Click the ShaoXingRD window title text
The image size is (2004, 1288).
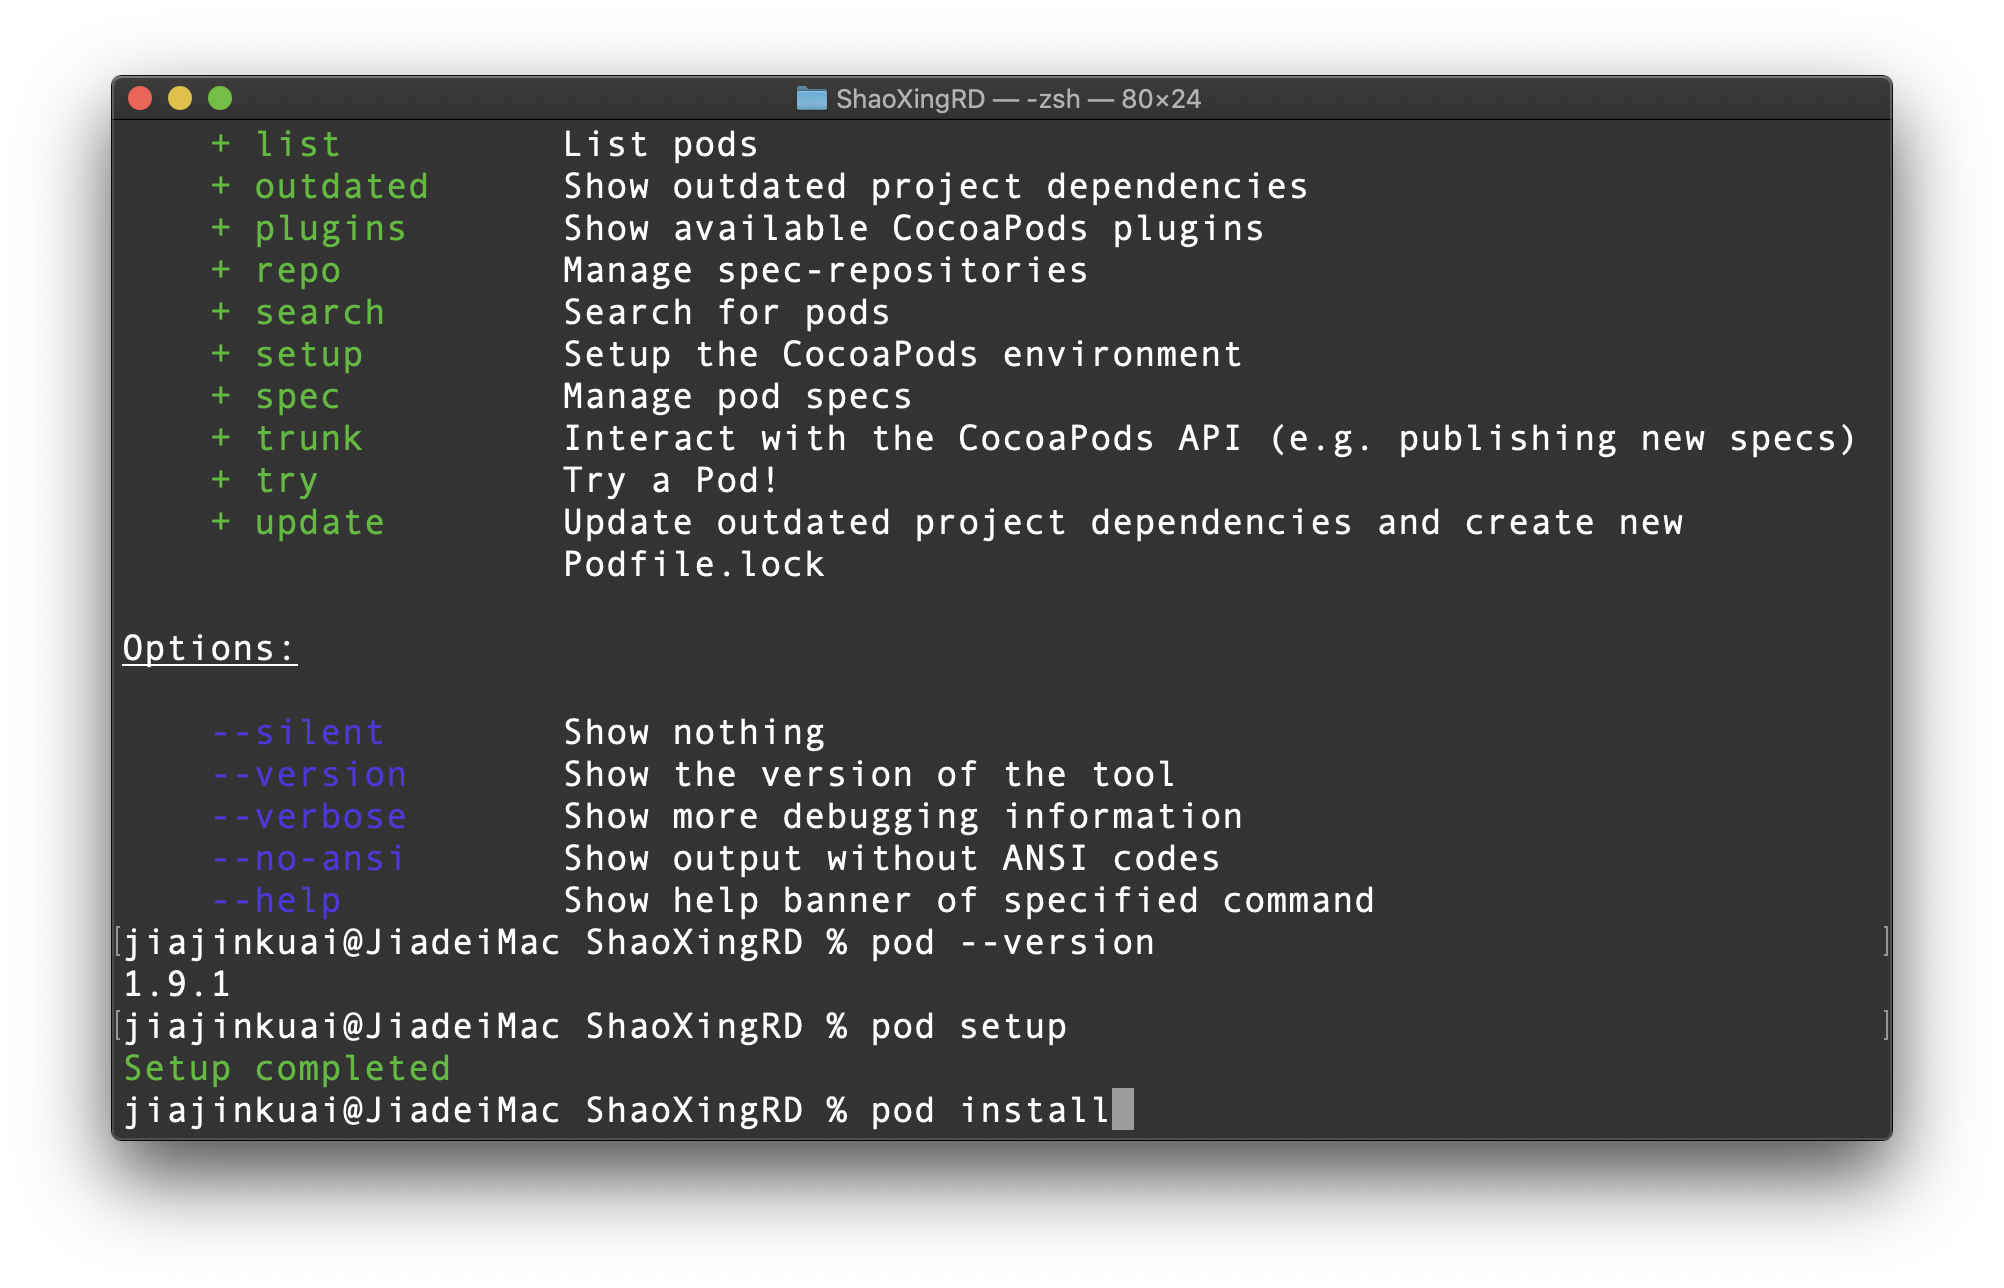coord(1018,99)
